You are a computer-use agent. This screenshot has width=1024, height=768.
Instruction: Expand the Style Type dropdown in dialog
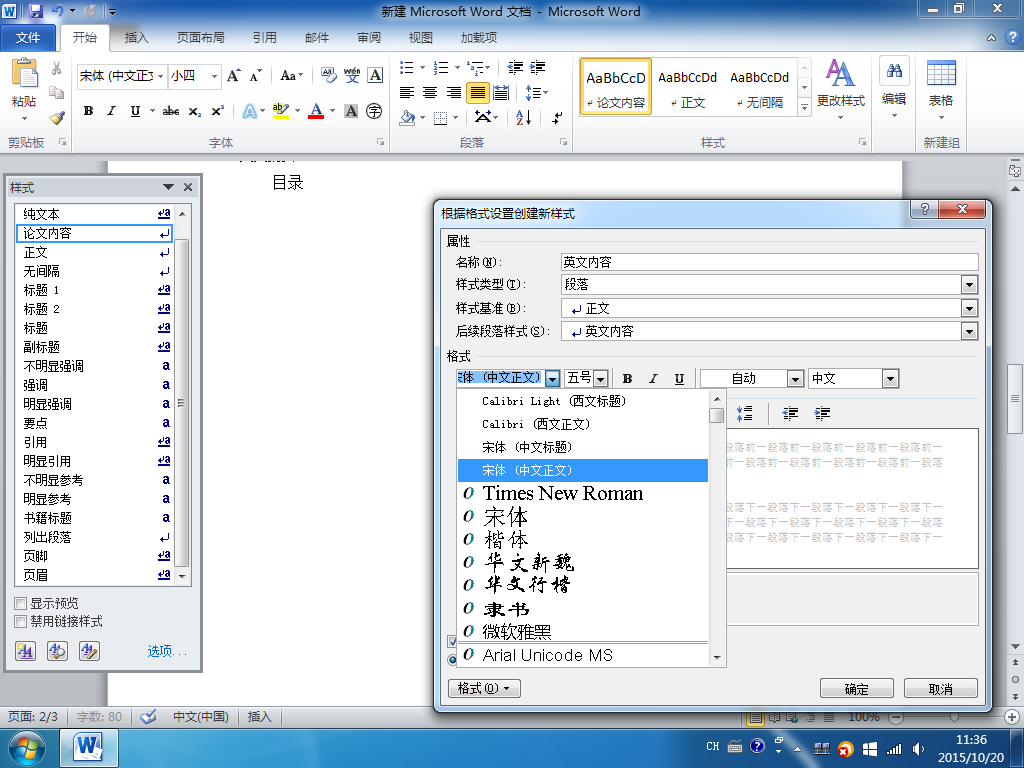click(969, 285)
